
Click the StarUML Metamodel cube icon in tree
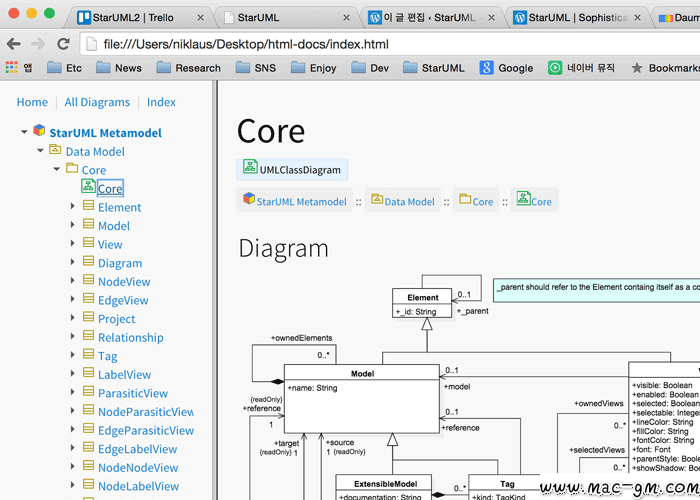click(39, 131)
